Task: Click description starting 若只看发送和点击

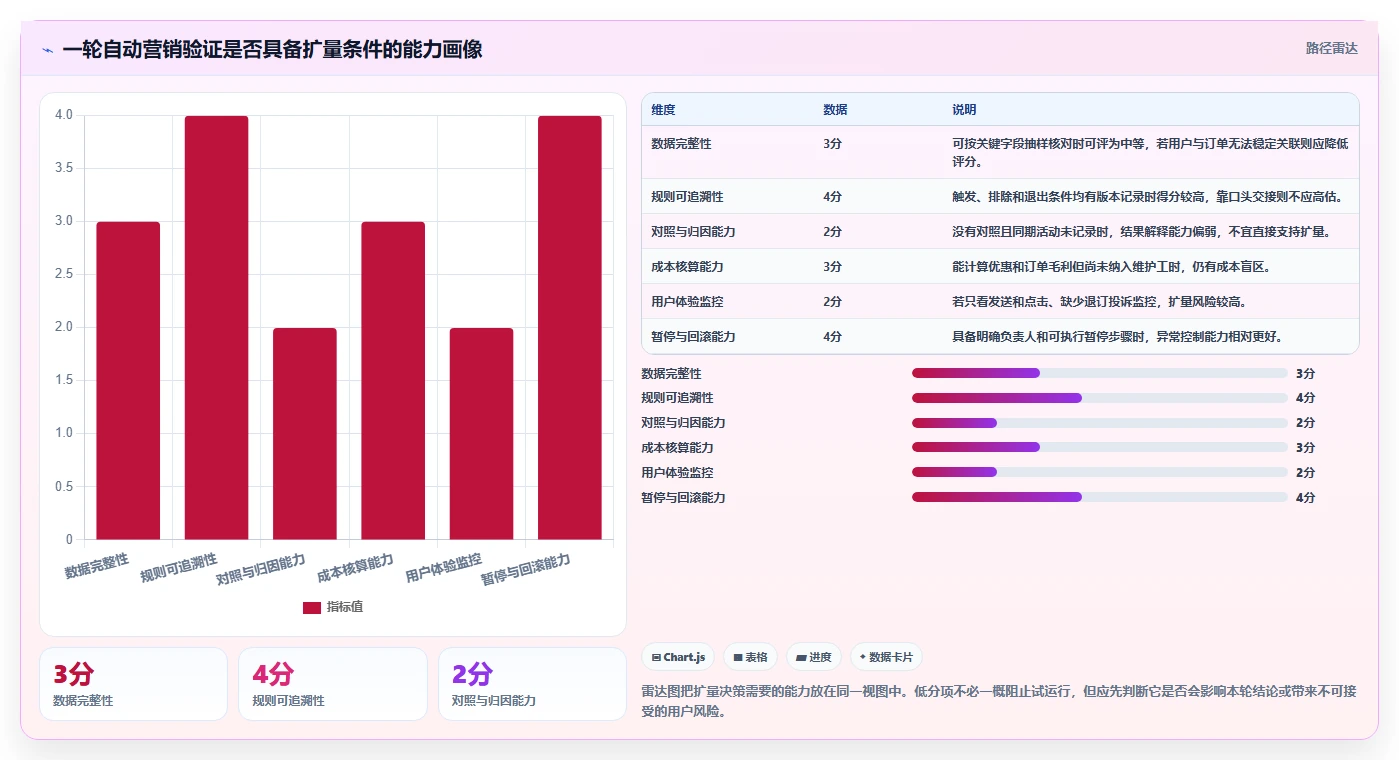Action: tap(1099, 302)
